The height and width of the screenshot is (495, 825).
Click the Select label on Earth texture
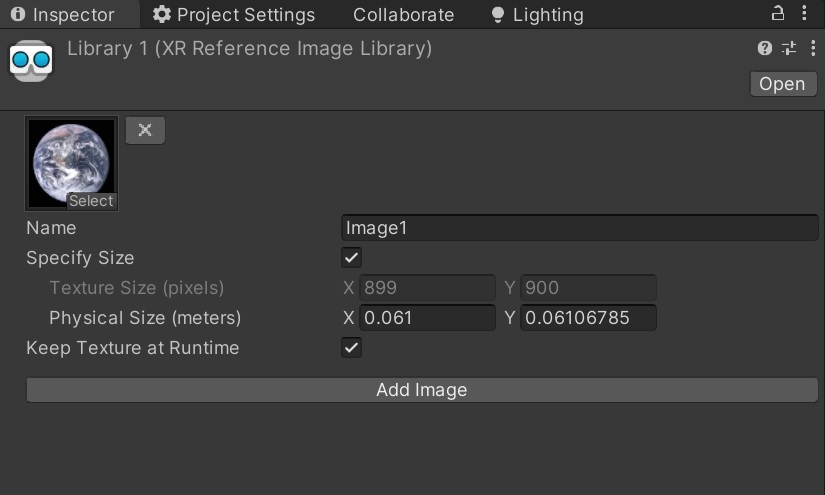point(91,201)
